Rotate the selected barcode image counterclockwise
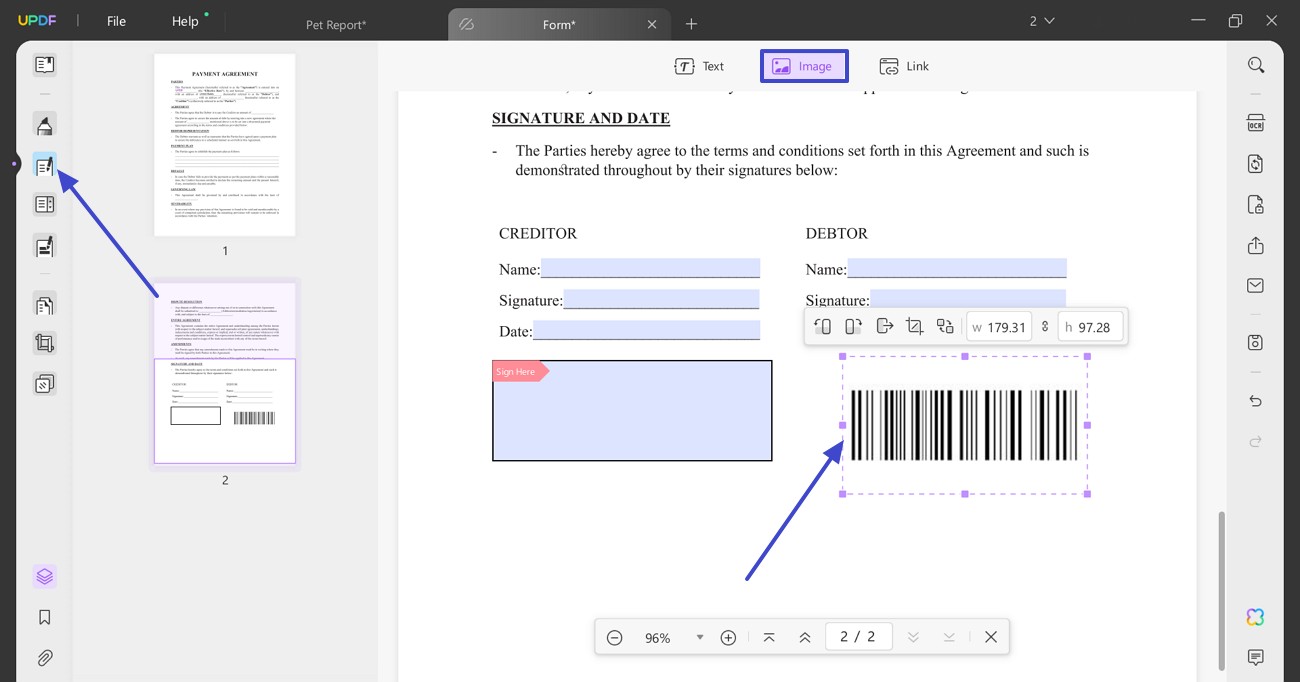 coord(823,326)
